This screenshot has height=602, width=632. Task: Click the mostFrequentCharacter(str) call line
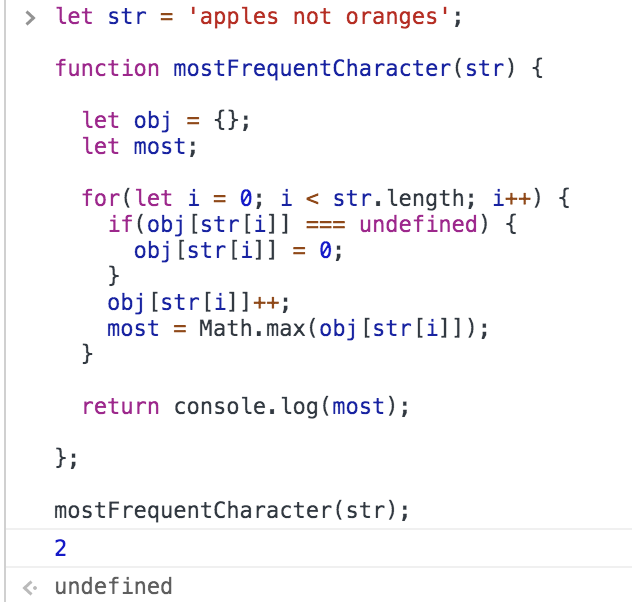(x=232, y=510)
